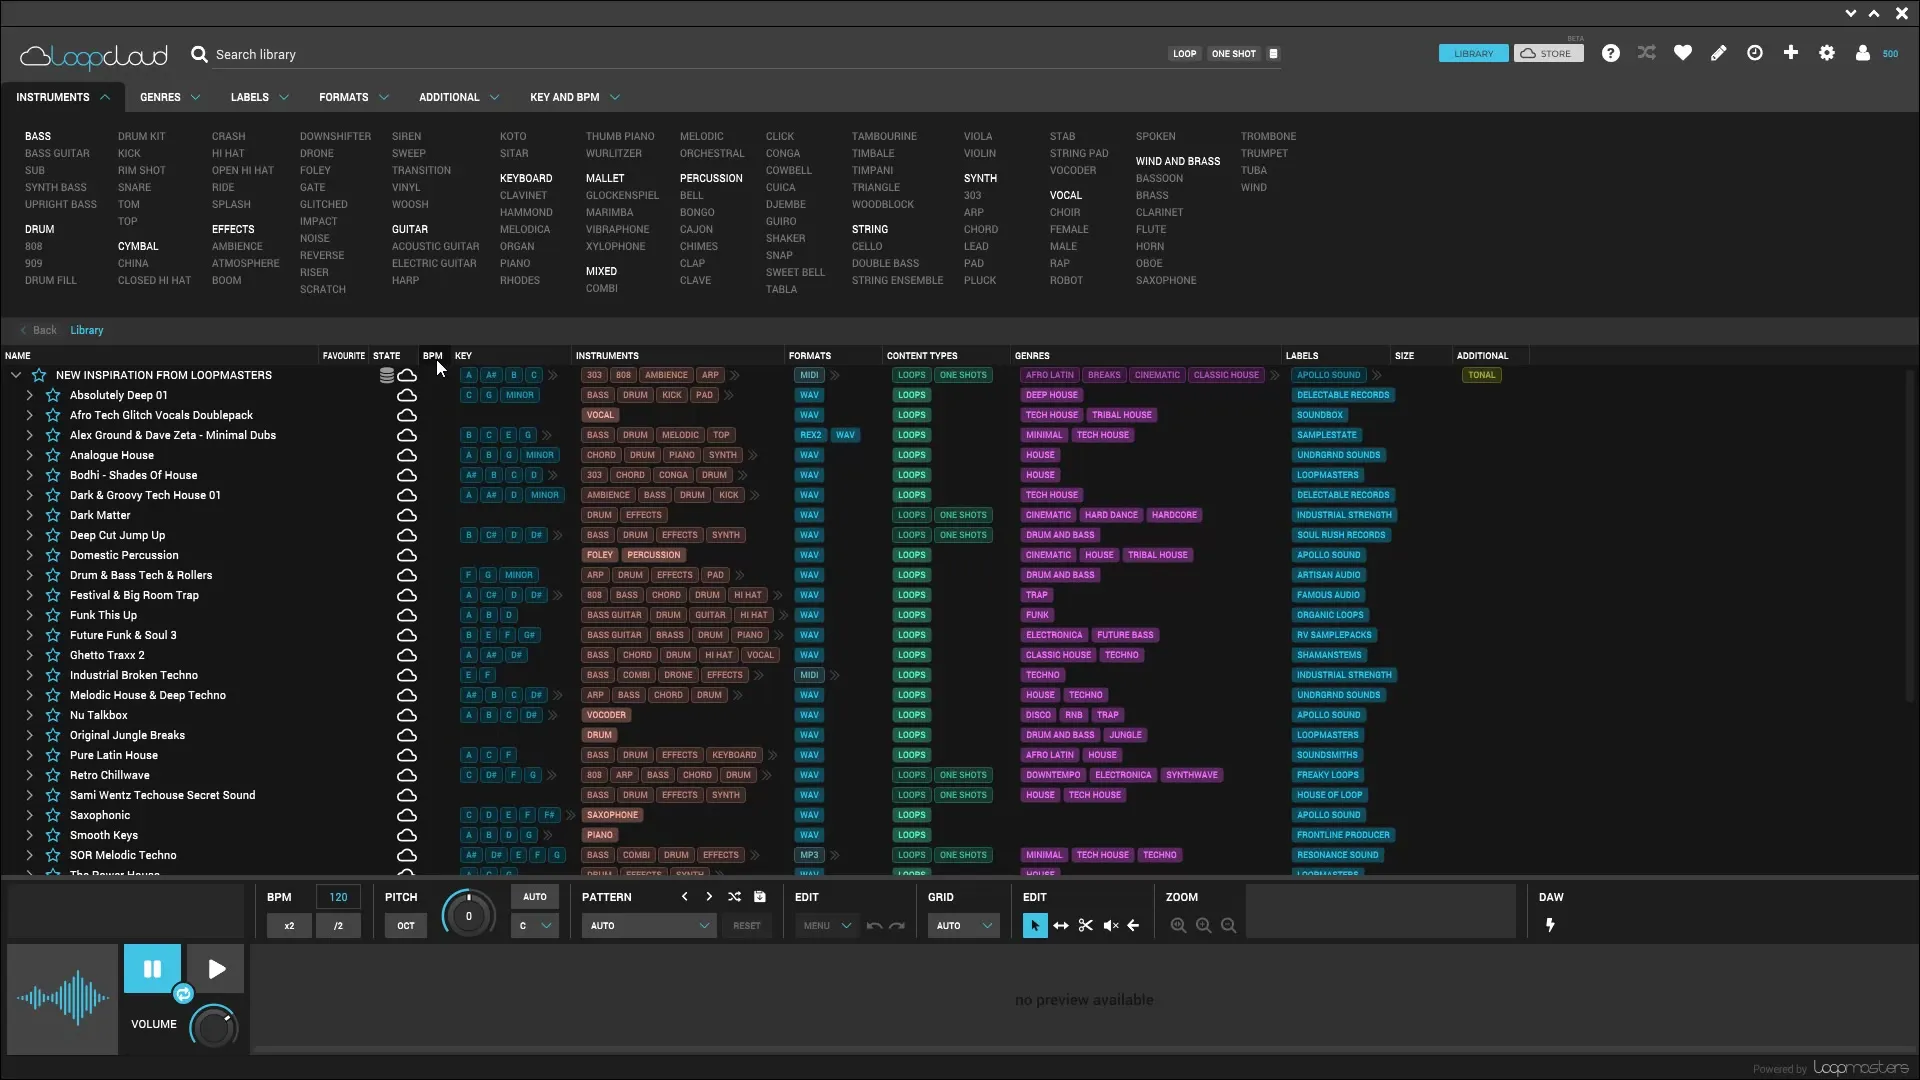The height and width of the screenshot is (1080, 1920).
Task: Select the pointer edit tool
Action: tap(1035, 926)
